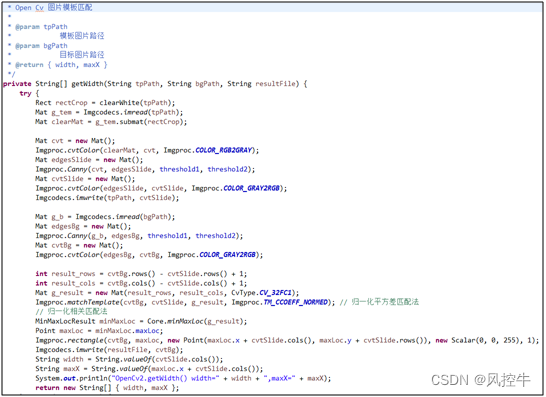Viewport: 546px width, 397px height.
Task: Click the 'try {' line
Action: click(29, 93)
